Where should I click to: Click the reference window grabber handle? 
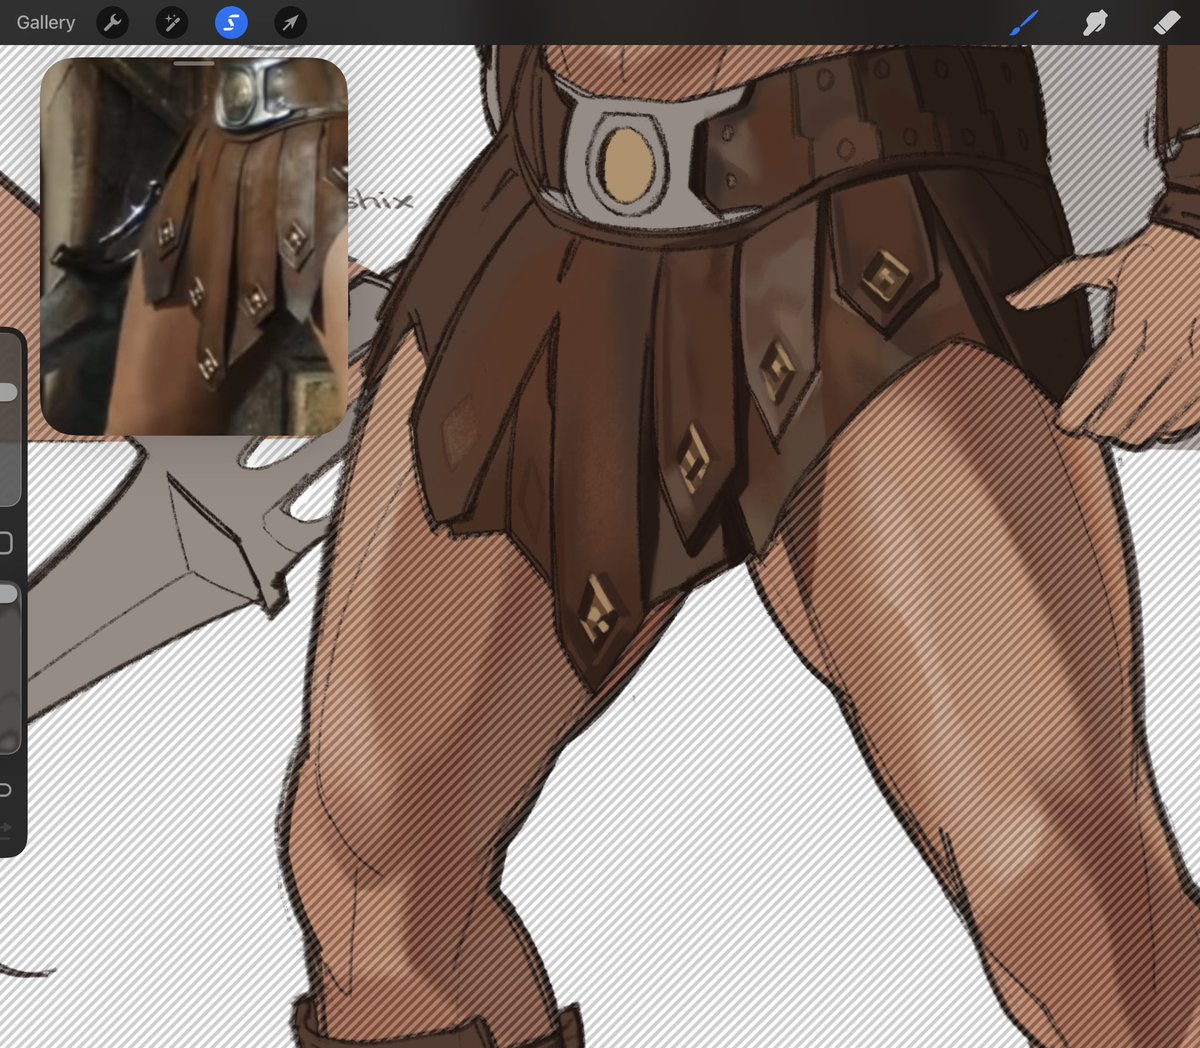click(x=194, y=63)
